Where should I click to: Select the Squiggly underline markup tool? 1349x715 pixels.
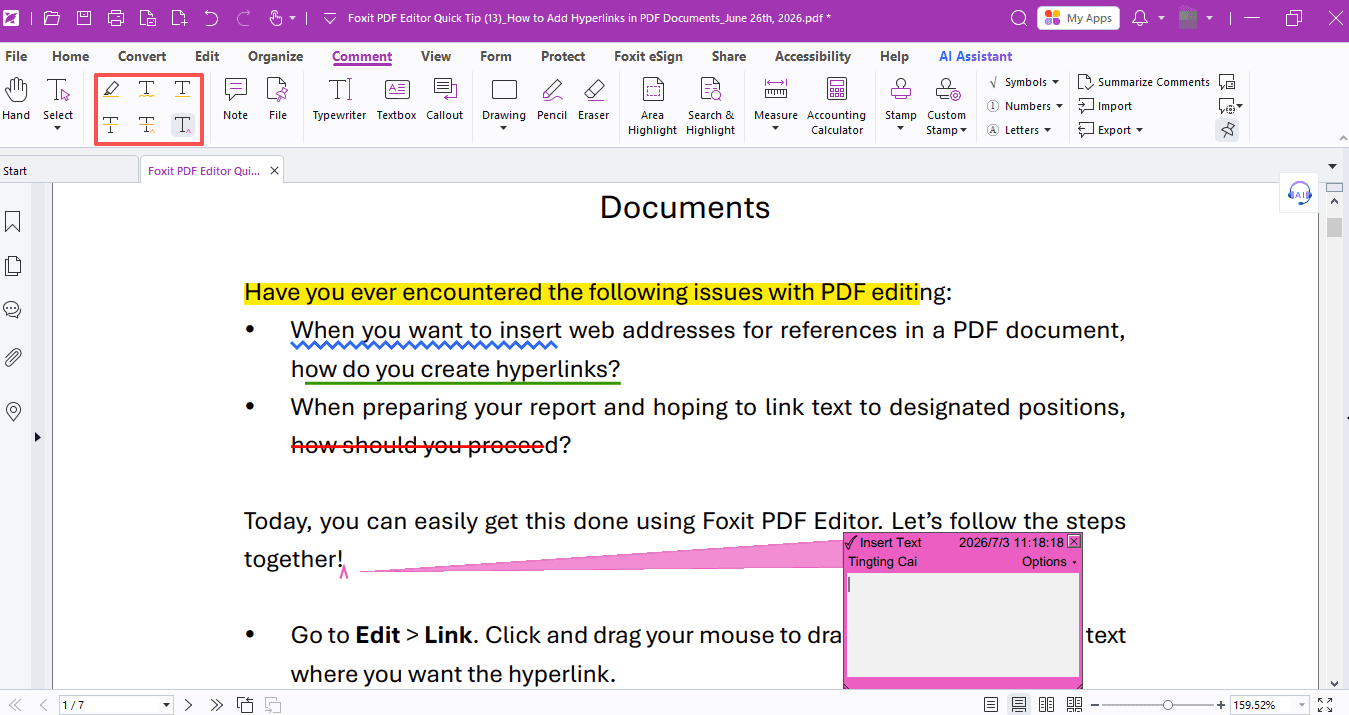[x=147, y=89]
